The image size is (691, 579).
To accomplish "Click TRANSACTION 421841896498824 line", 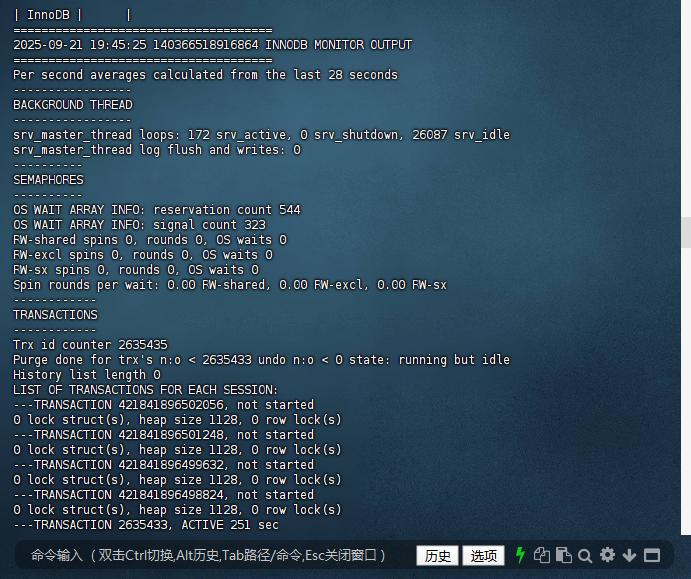I will [x=163, y=494].
